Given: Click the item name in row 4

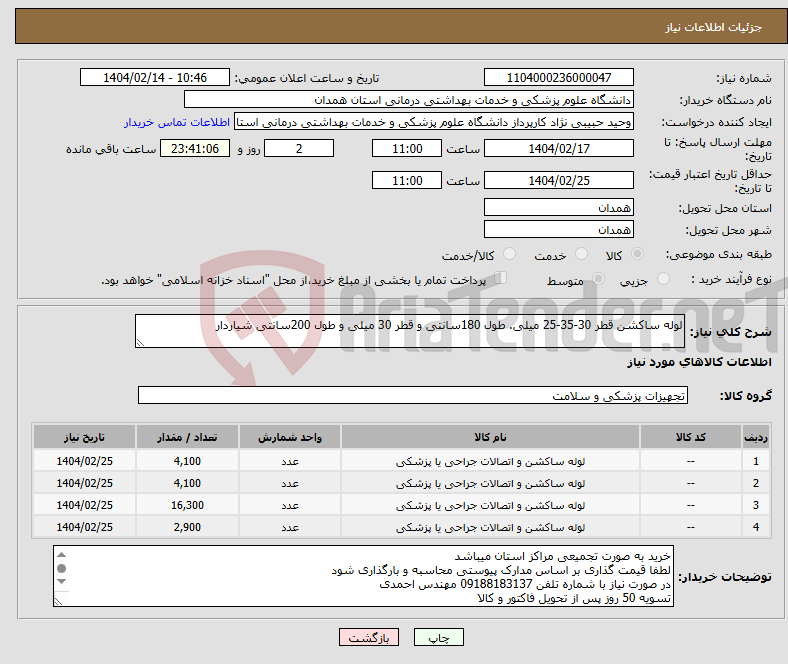Looking at the screenshot, I should click(x=490, y=527).
